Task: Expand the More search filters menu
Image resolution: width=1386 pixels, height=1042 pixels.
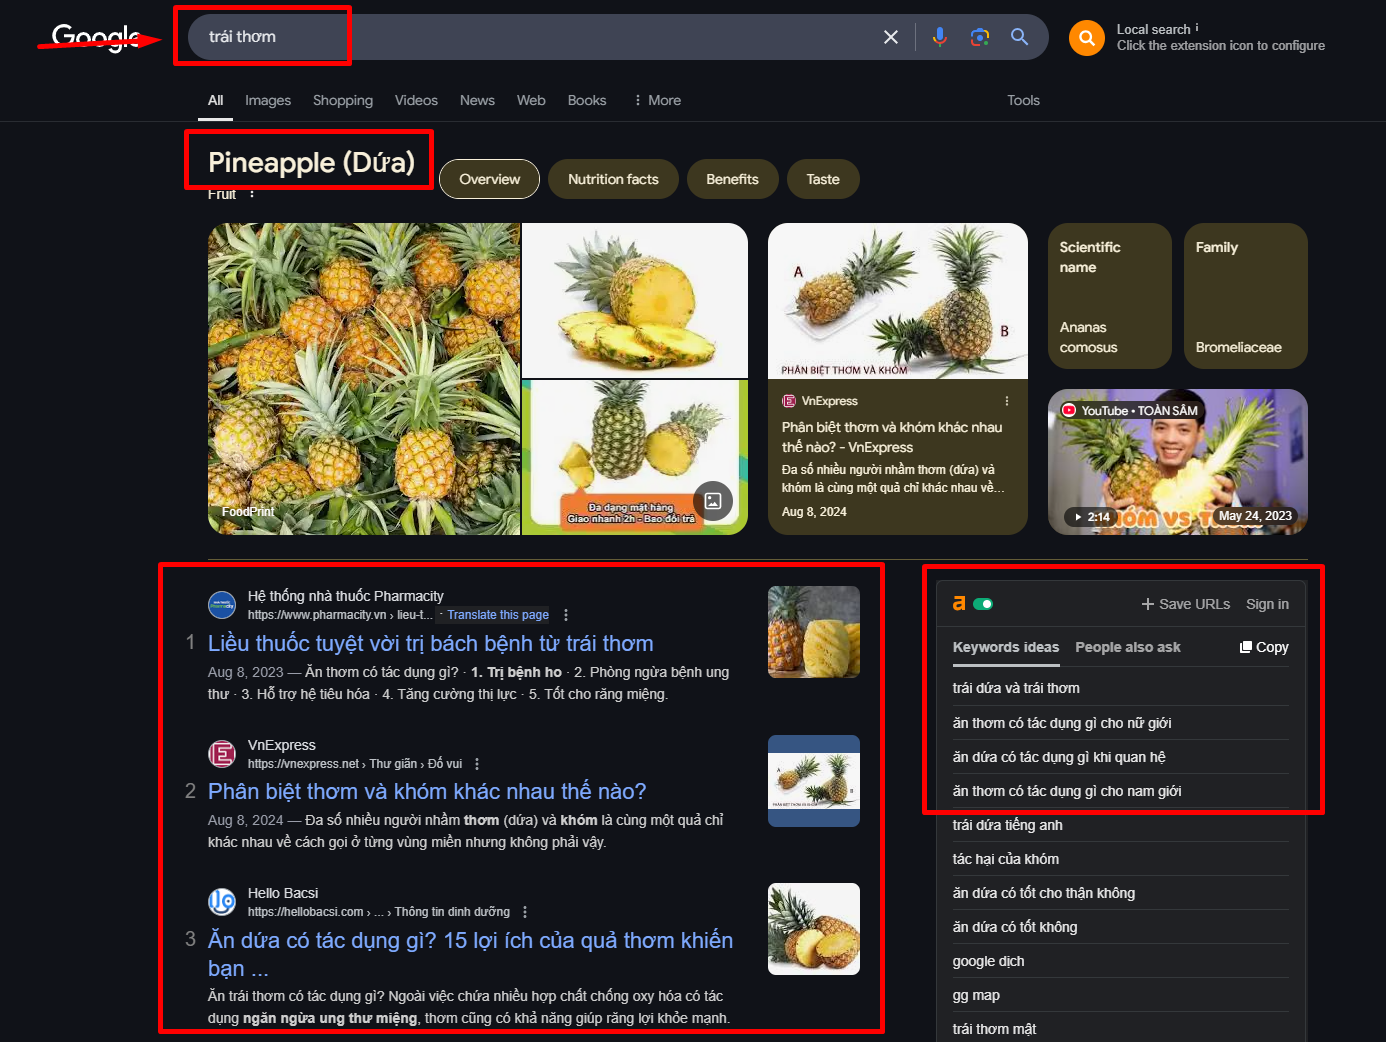Action: (x=657, y=100)
